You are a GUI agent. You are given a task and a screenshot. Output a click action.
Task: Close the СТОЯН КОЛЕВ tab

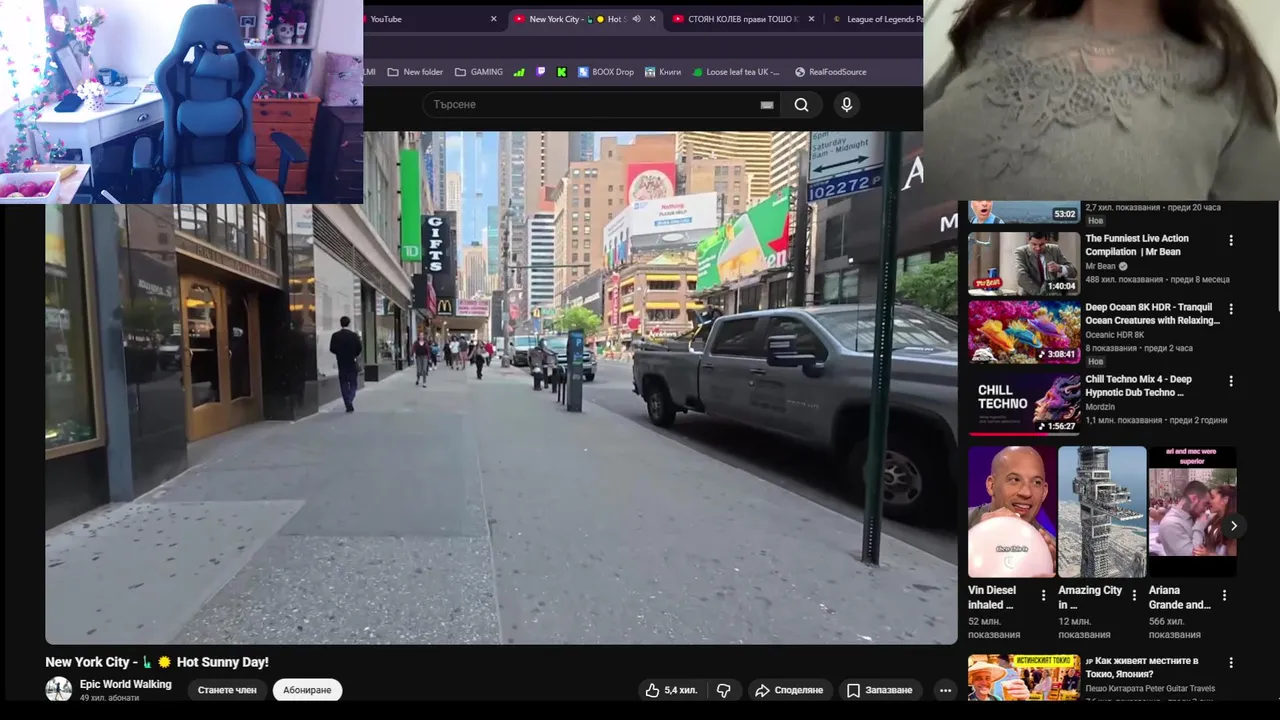click(811, 19)
